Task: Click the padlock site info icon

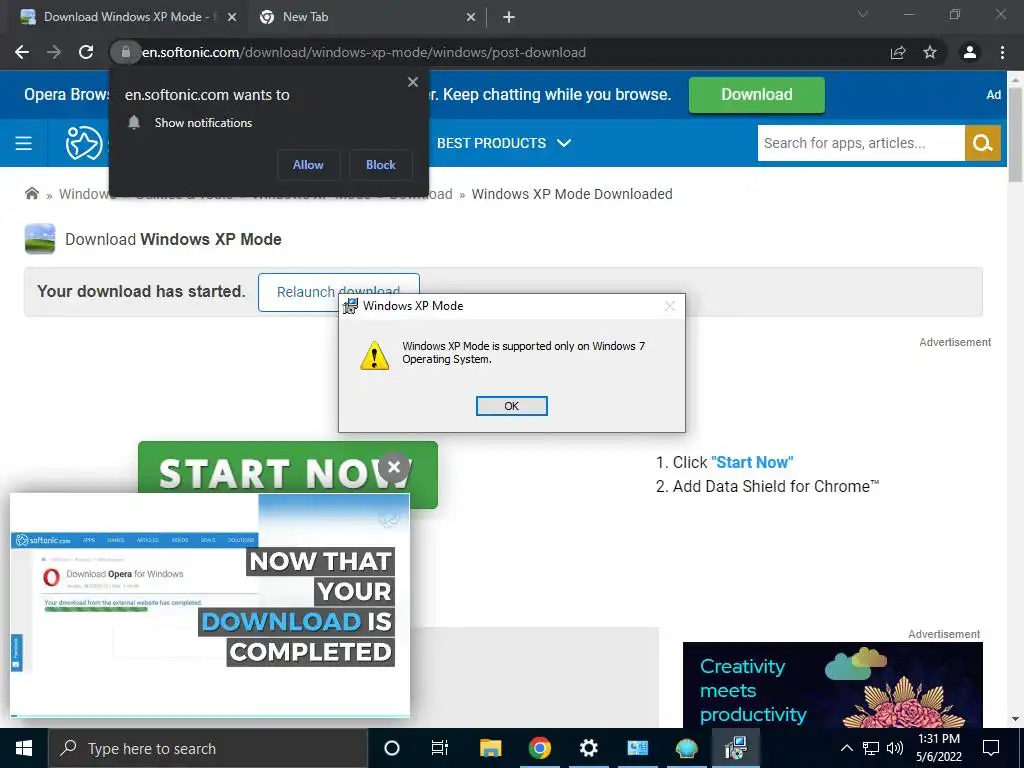Action: pyautogui.click(x=125, y=52)
